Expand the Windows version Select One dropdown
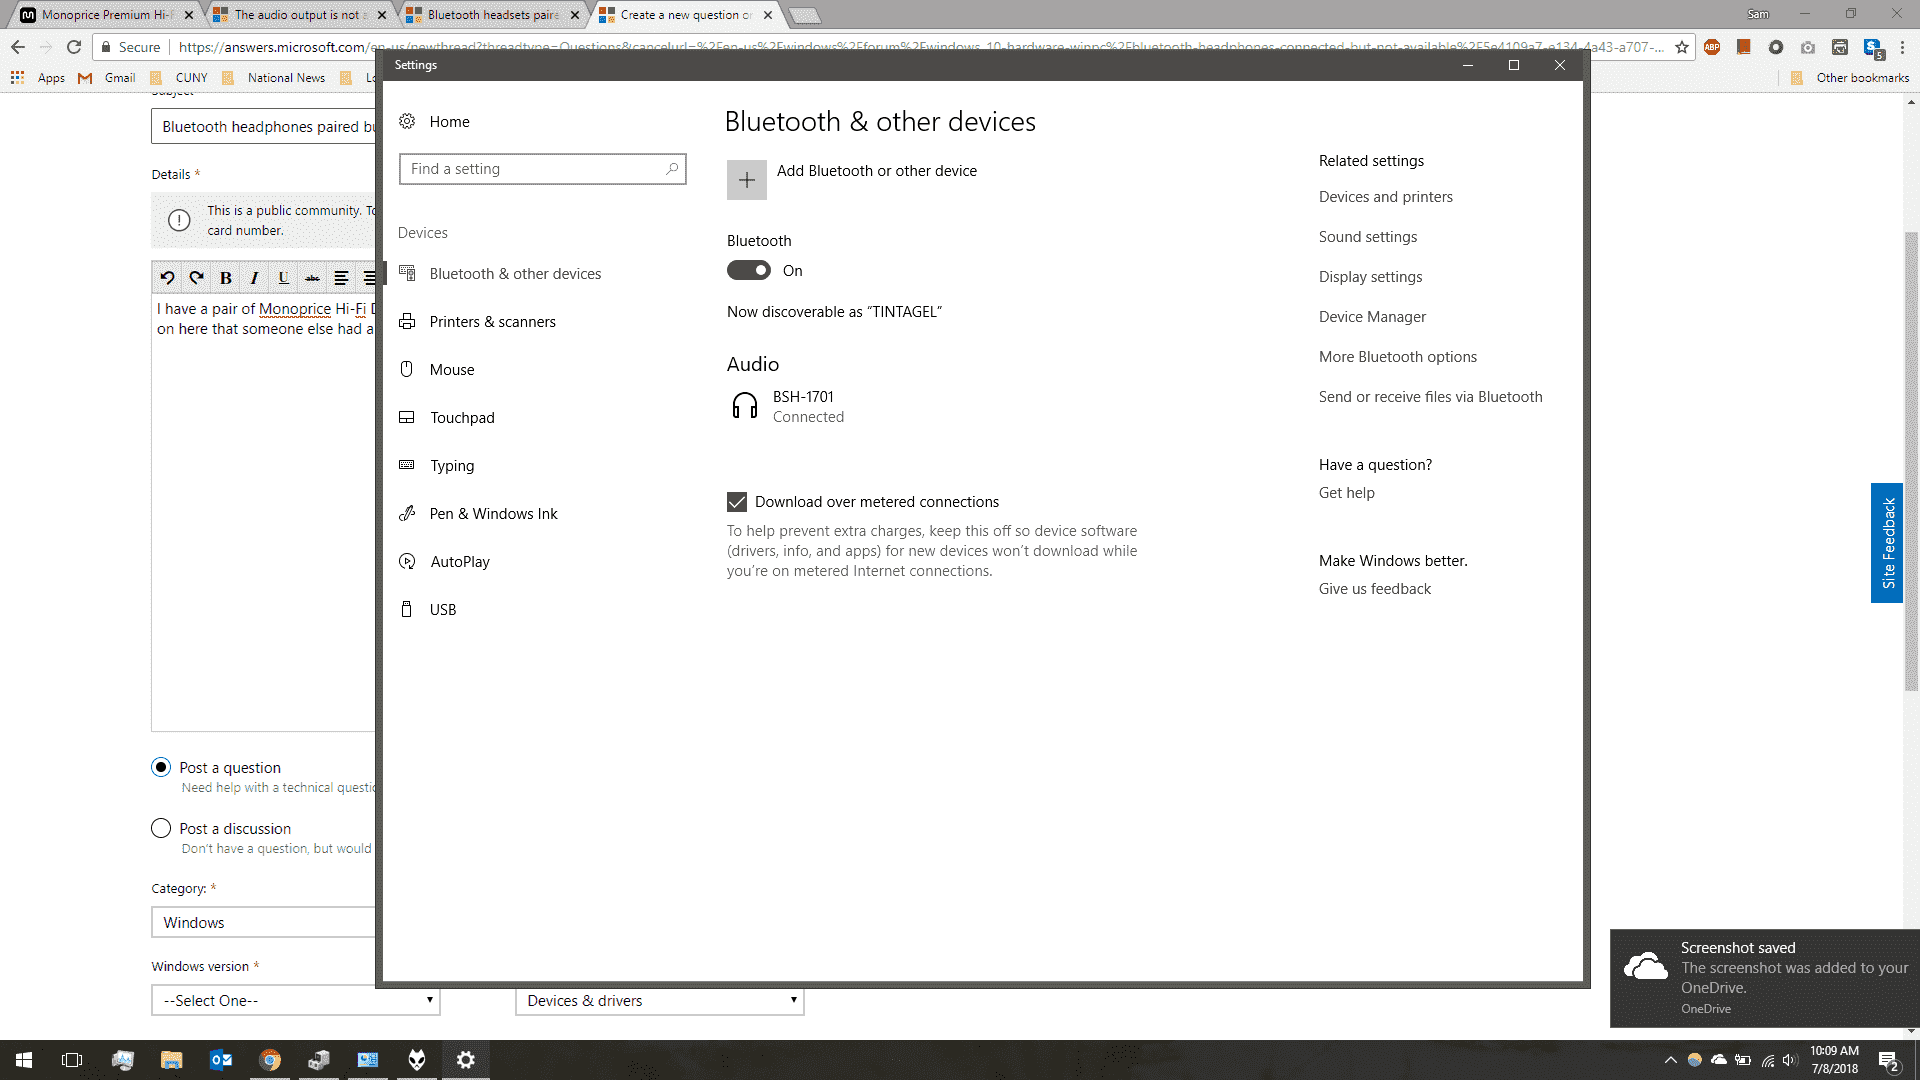The image size is (1920, 1080). [296, 1000]
